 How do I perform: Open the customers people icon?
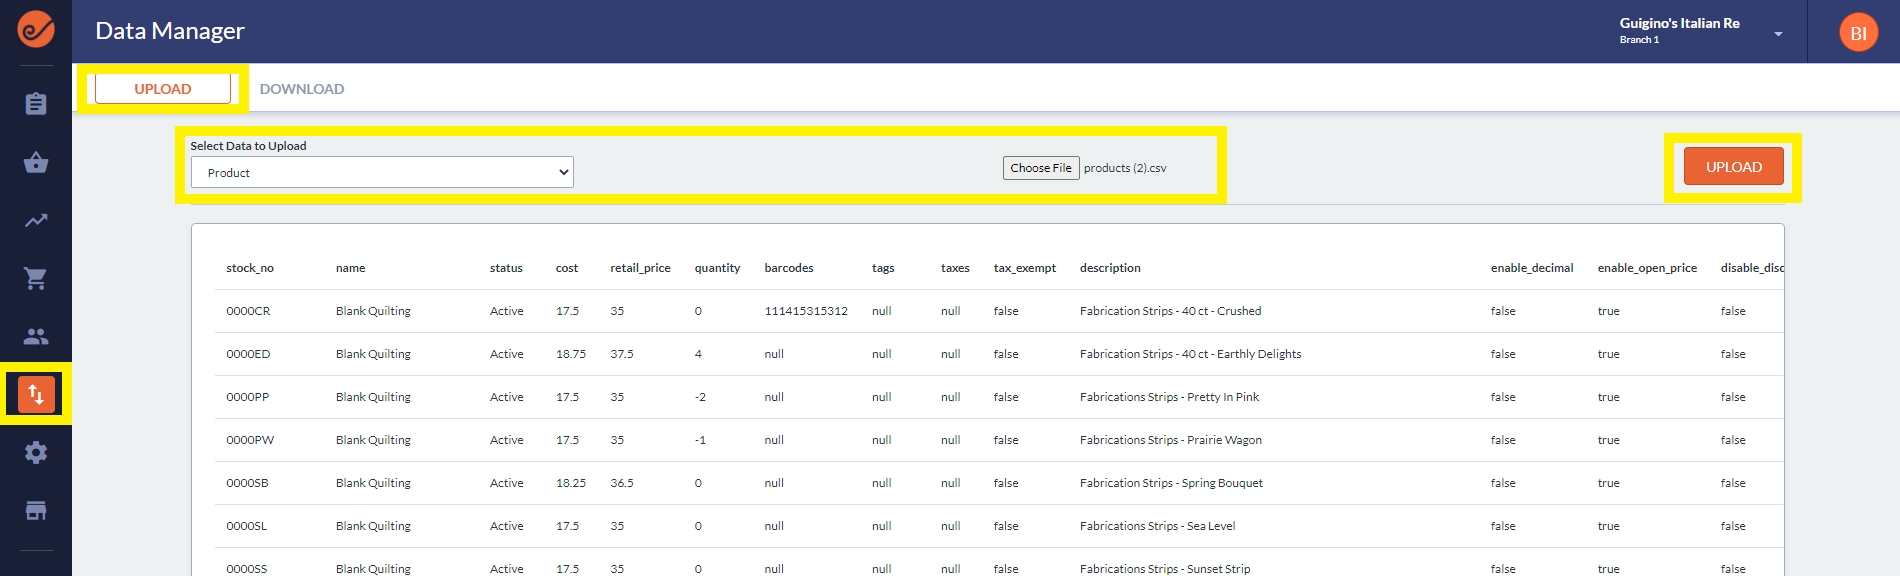tap(36, 337)
